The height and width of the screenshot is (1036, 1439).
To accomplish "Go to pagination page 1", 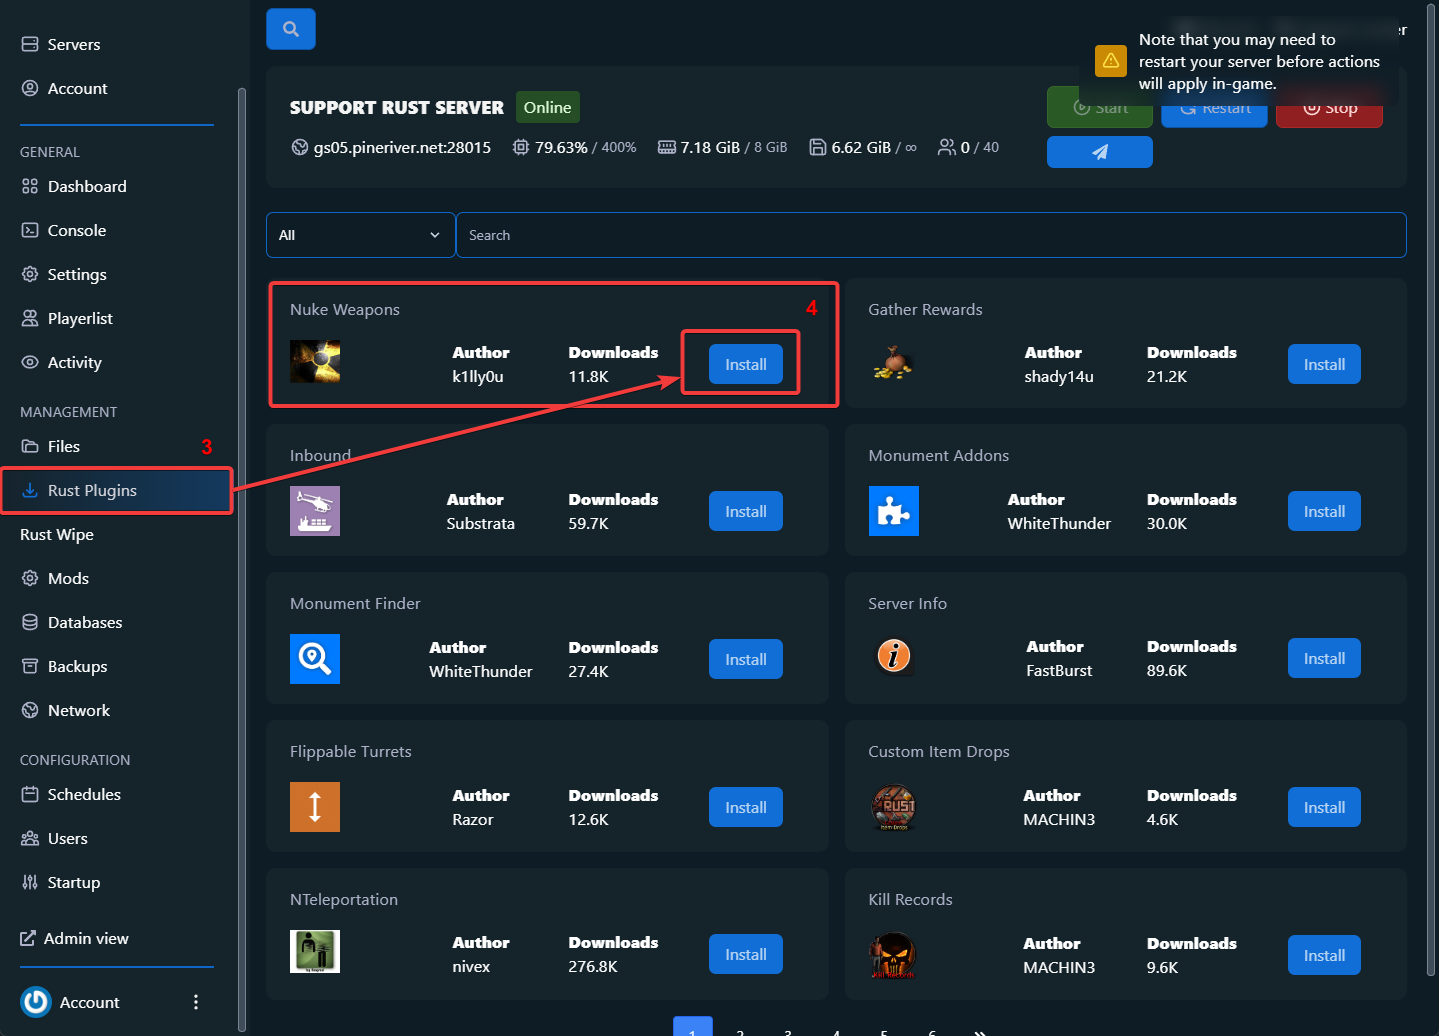I will pos(693,1027).
